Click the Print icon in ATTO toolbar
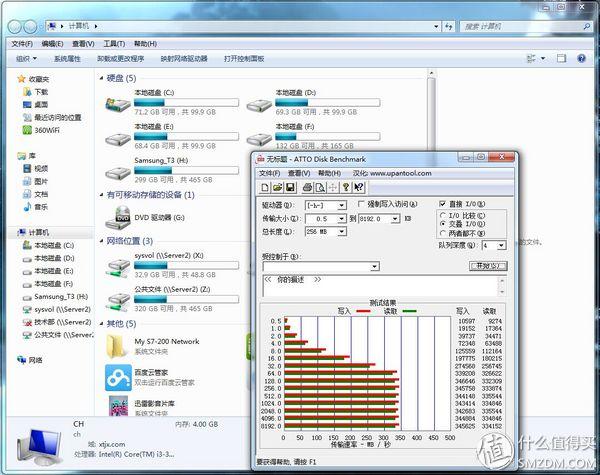600x475 pixels. (306, 187)
